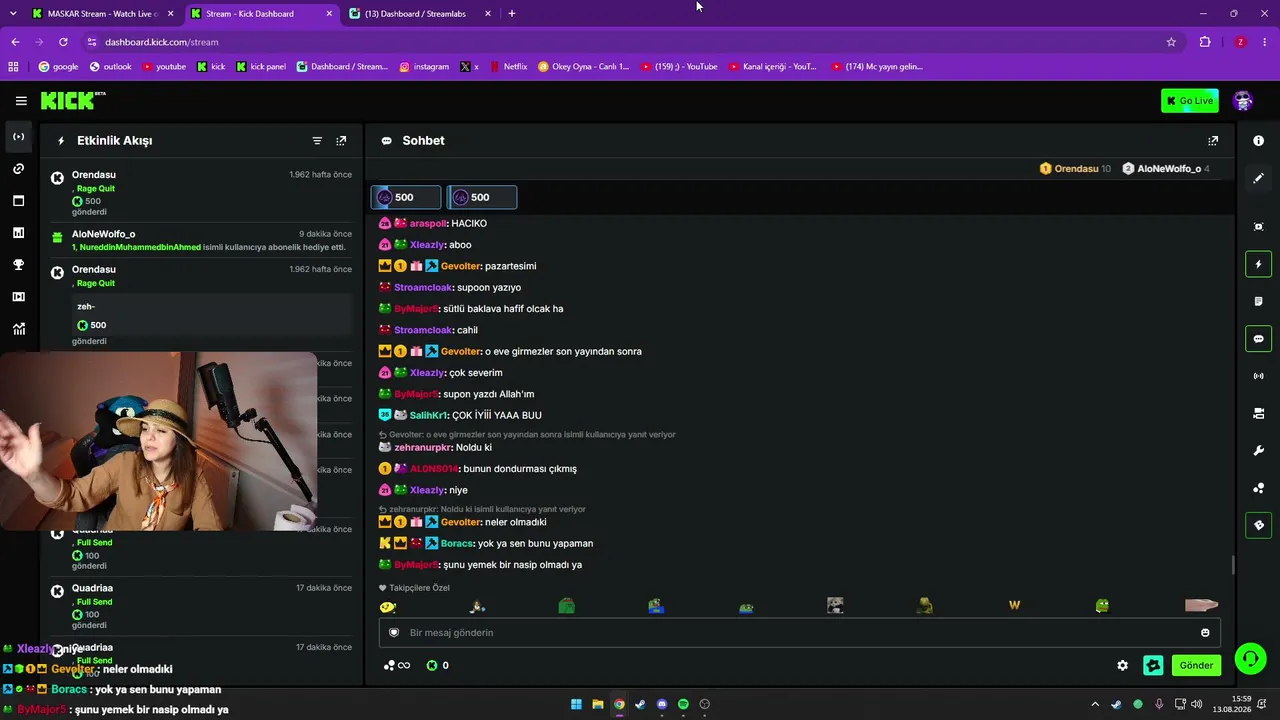
Task: Open the video clip icon in sidebar
Action: point(18,297)
